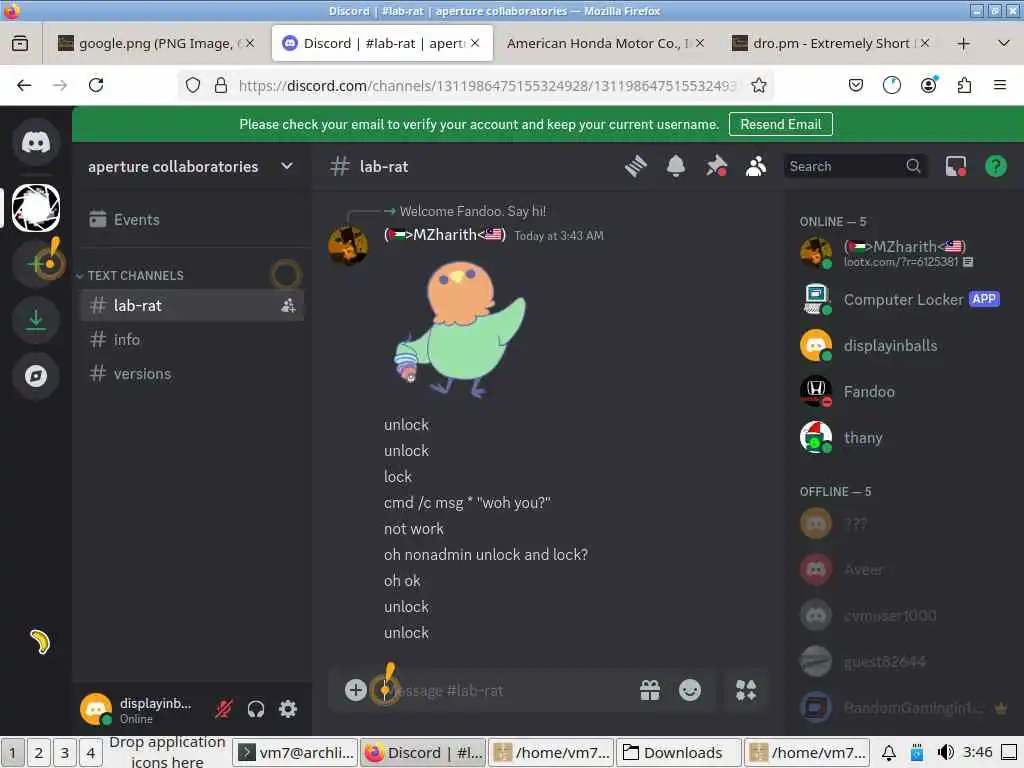Toggle headphone deafen in user panel
The height and width of the screenshot is (768, 1024).
coord(256,709)
